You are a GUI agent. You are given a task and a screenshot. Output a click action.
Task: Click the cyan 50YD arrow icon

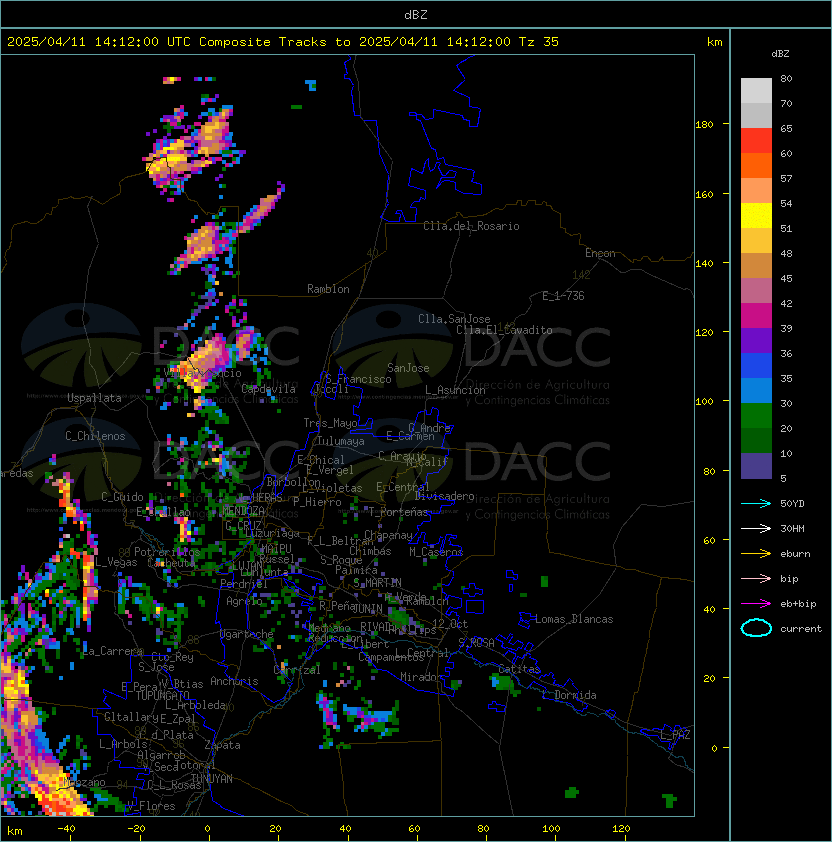(756, 503)
